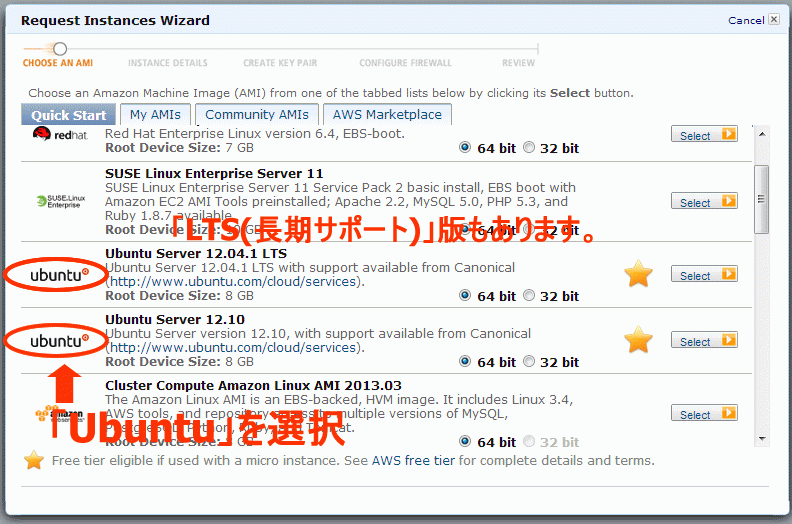
Task: Click free tier star for Ubuntu 12.04.1 LTS
Action: (x=638, y=274)
